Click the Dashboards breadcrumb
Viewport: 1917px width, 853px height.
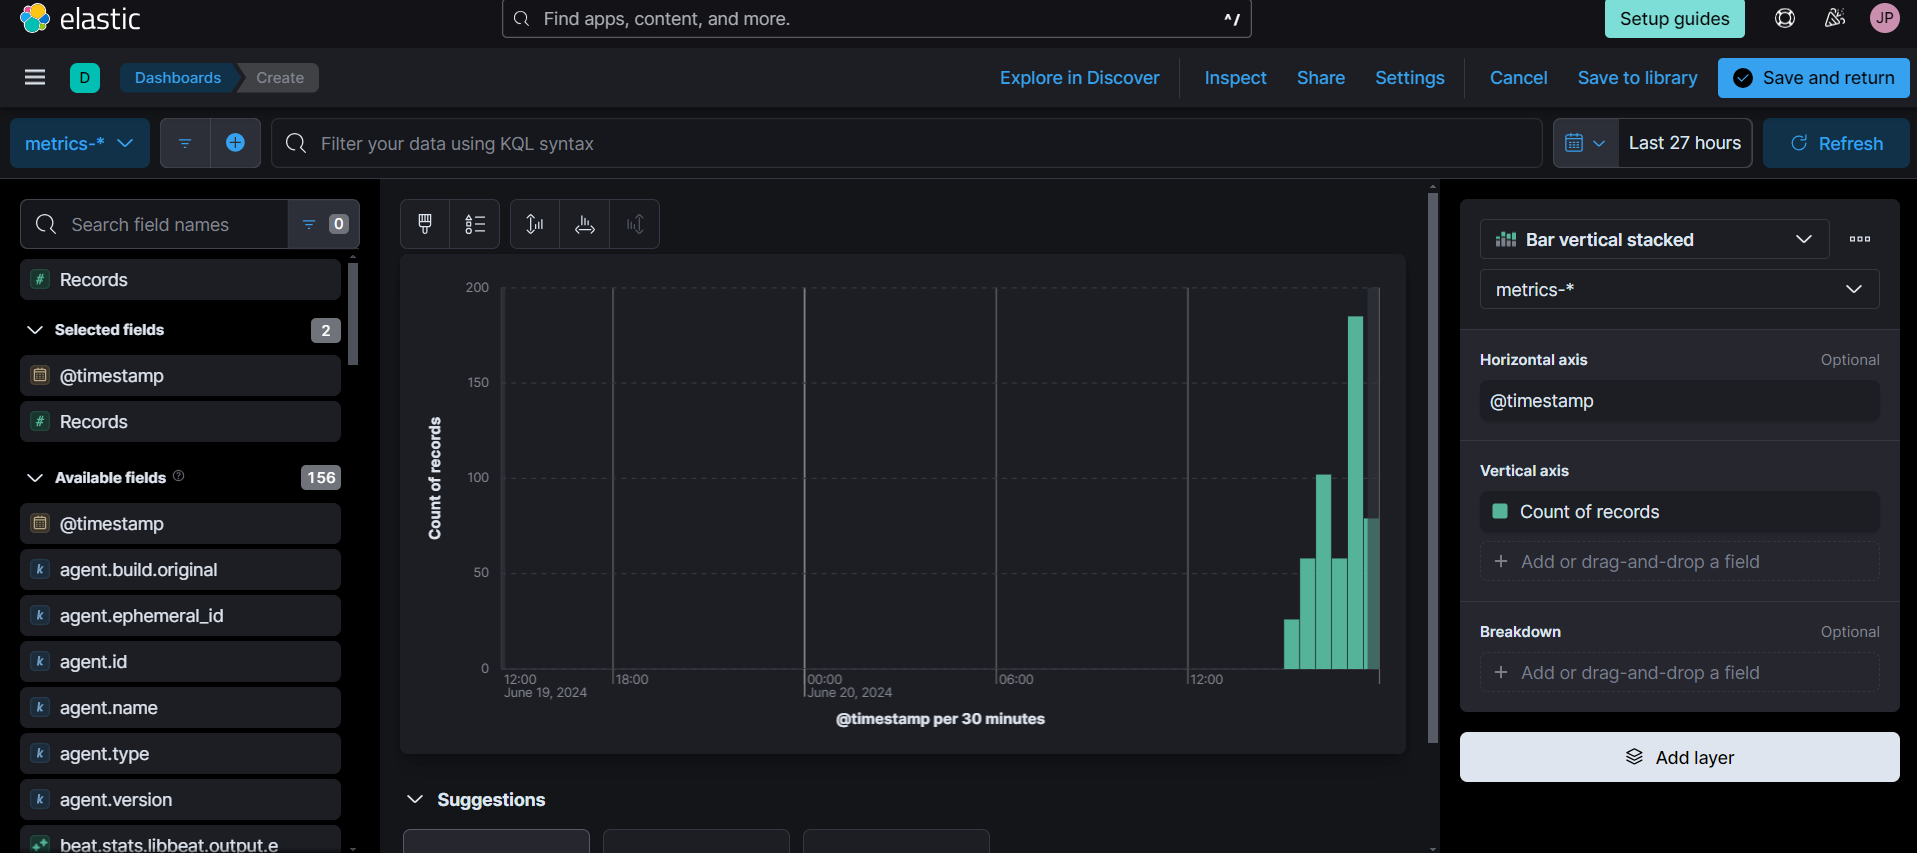point(178,78)
